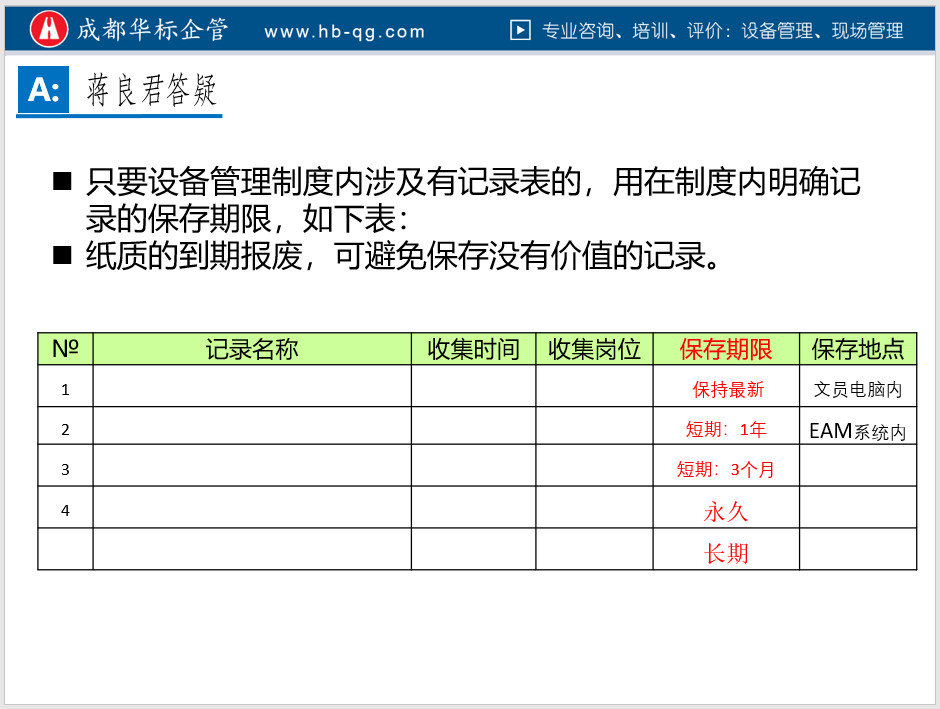Click the 短期:1年 retention cell
This screenshot has width=940, height=709.
click(x=726, y=430)
